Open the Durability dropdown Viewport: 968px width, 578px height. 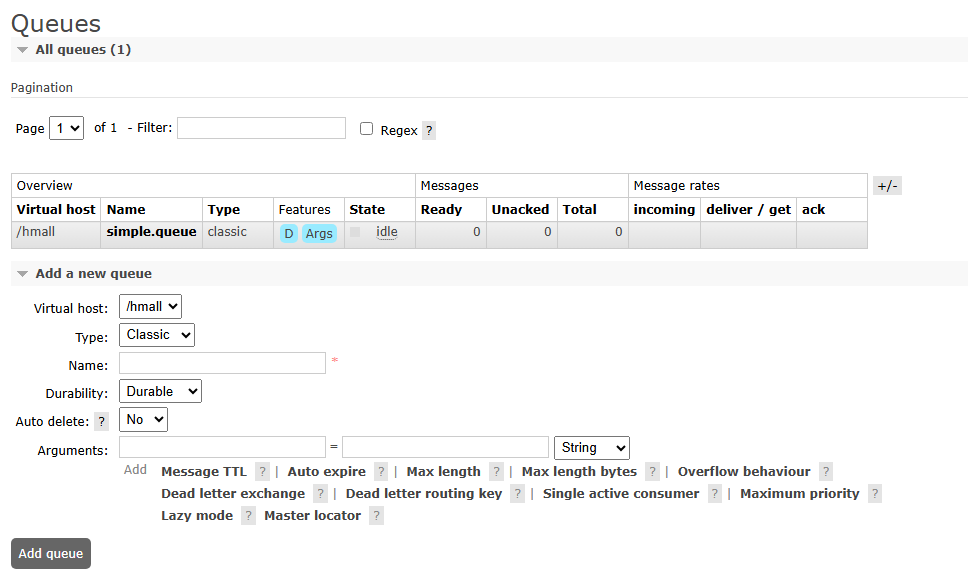(x=161, y=392)
